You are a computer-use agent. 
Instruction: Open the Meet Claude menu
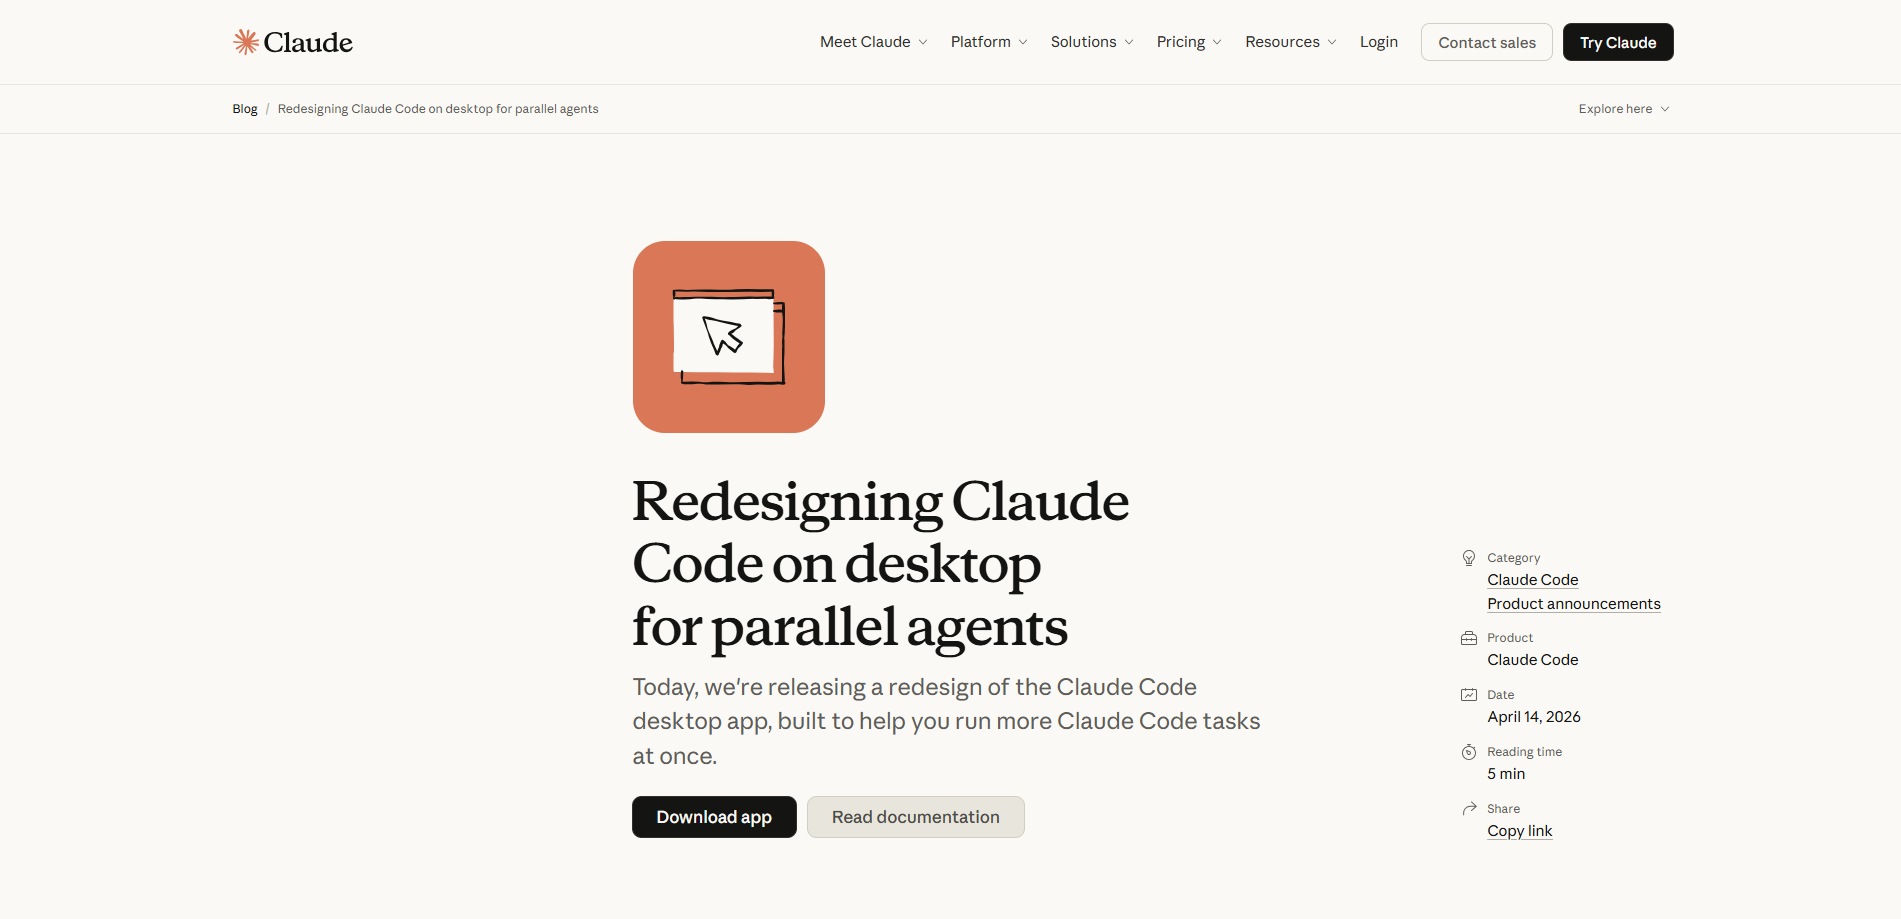click(x=874, y=42)
